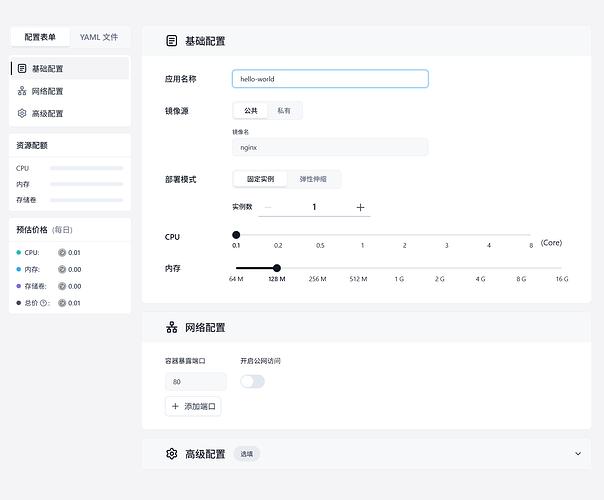Click the 基础配置 icon in sidebar
Viewport: 604px width, 500px height.
click(22, 69)
